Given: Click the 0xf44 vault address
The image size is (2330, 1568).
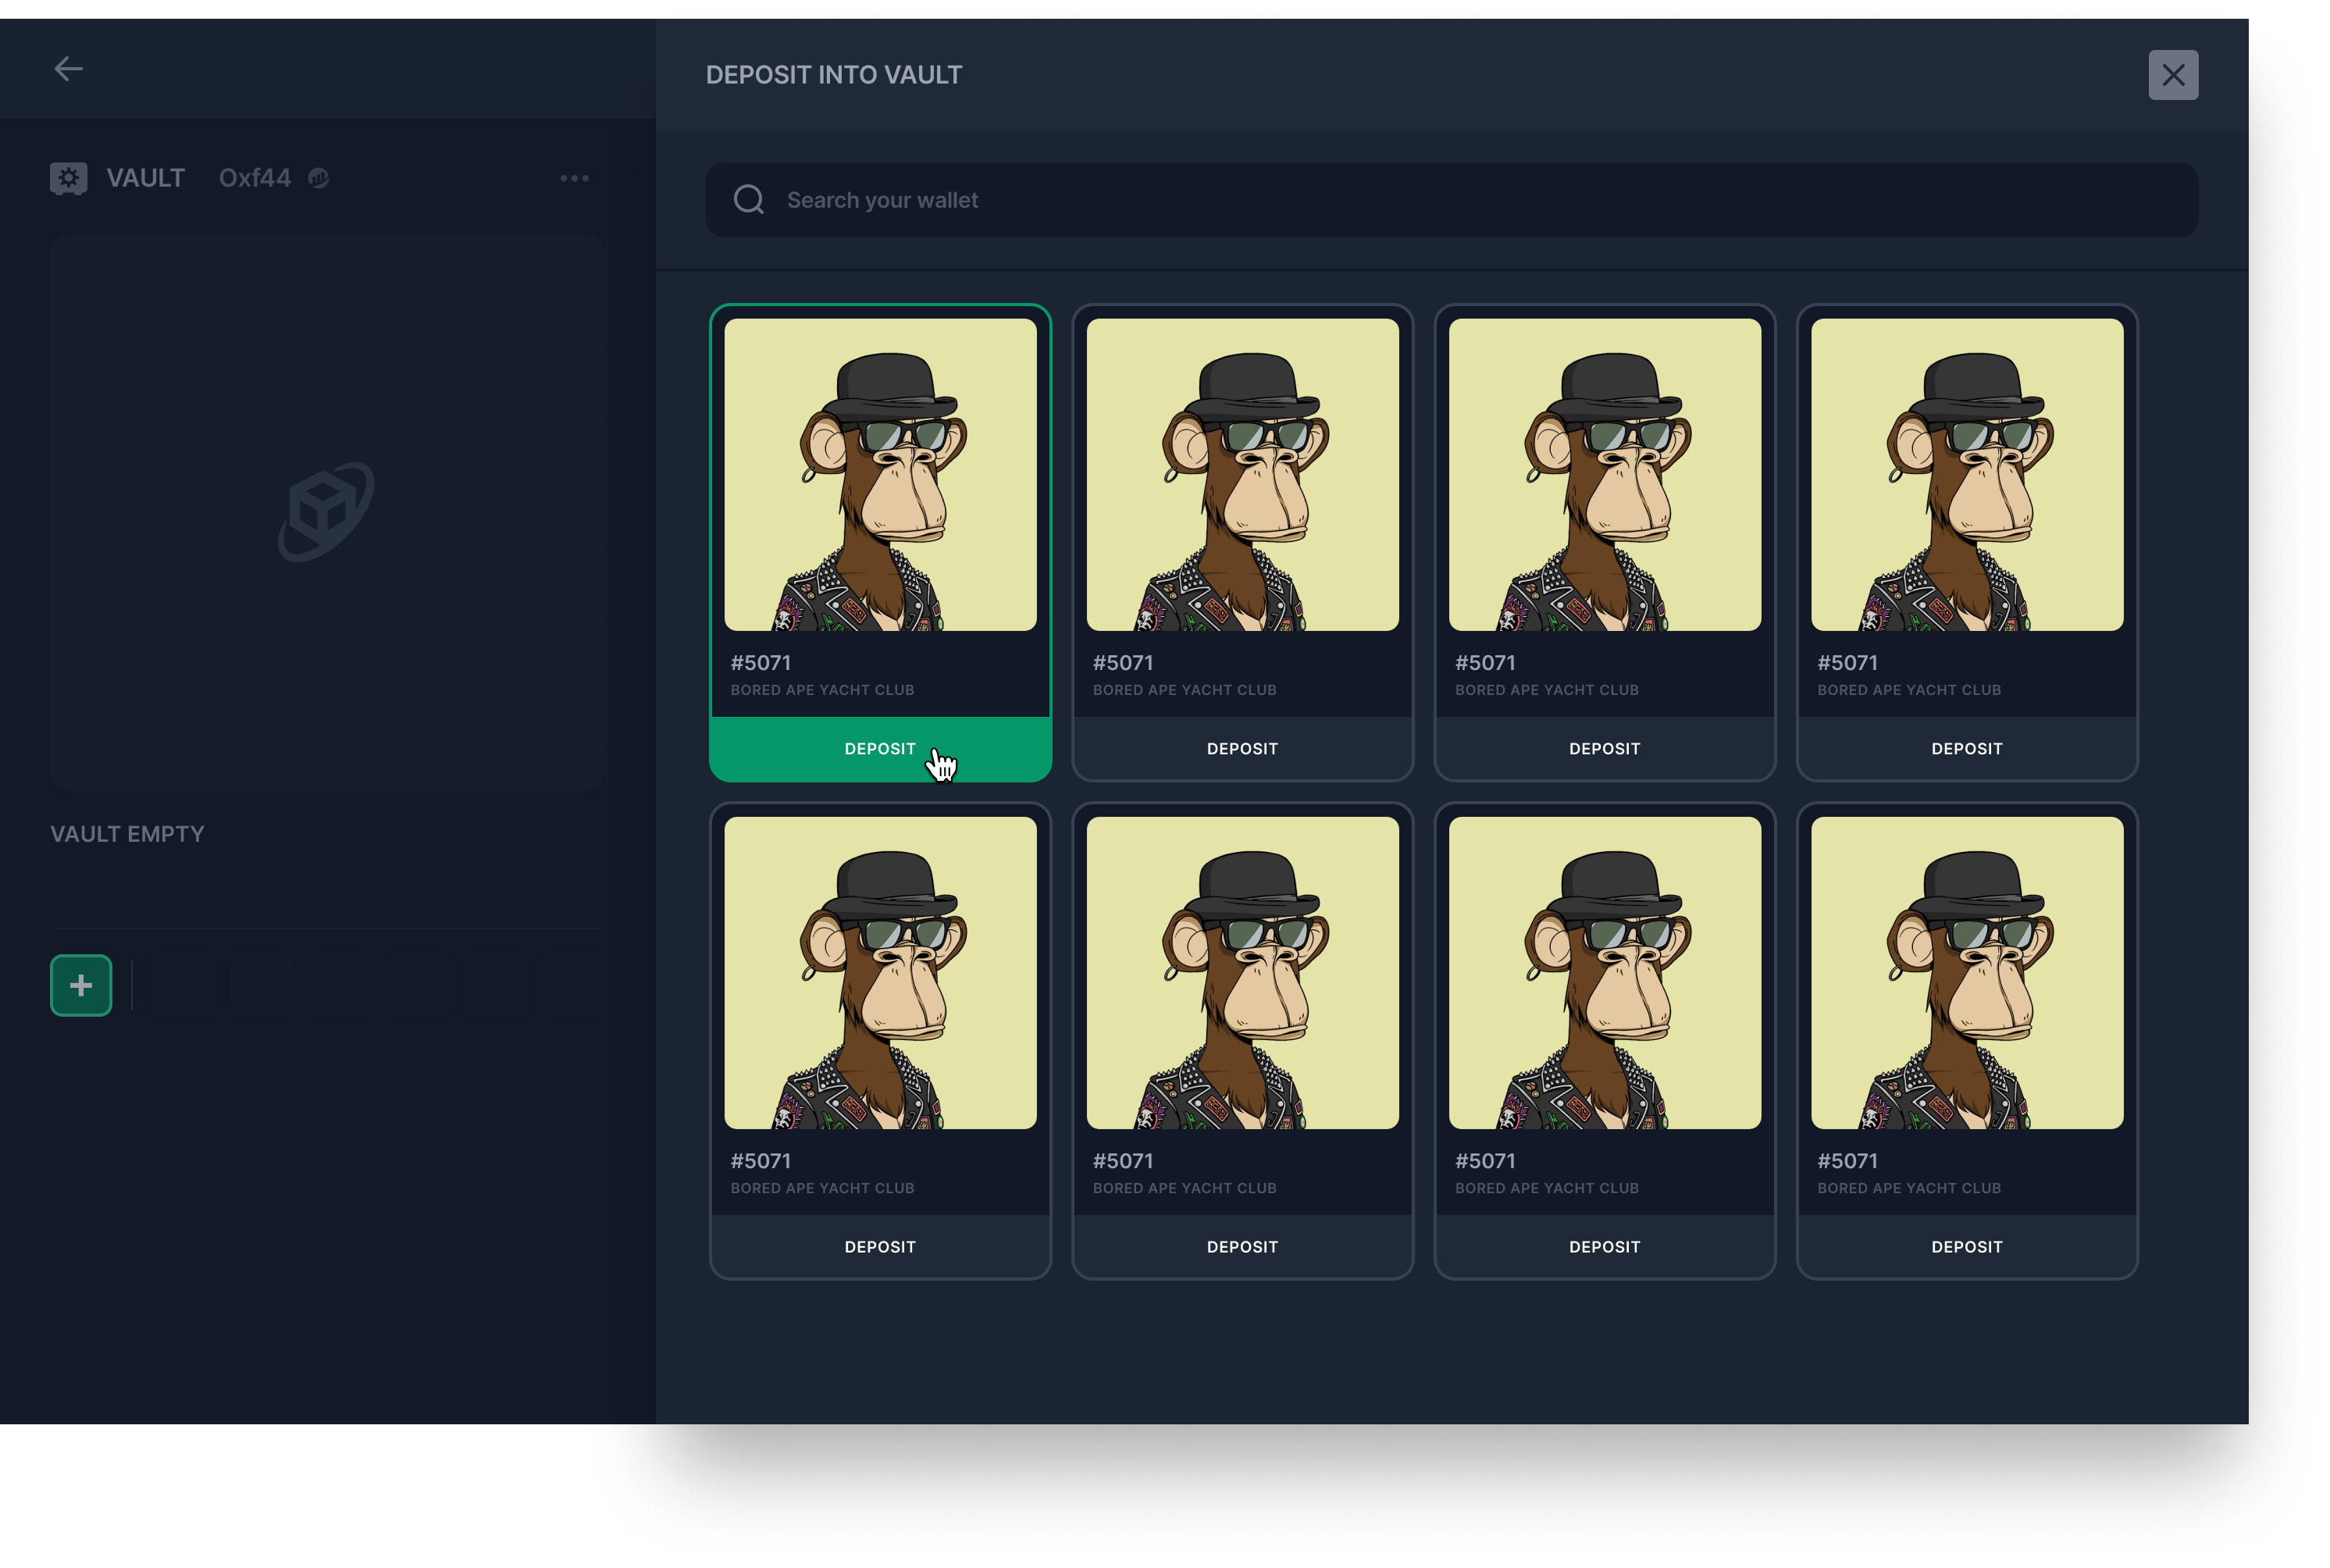Looking at the screenshot, I should click(x=255, y=179).
